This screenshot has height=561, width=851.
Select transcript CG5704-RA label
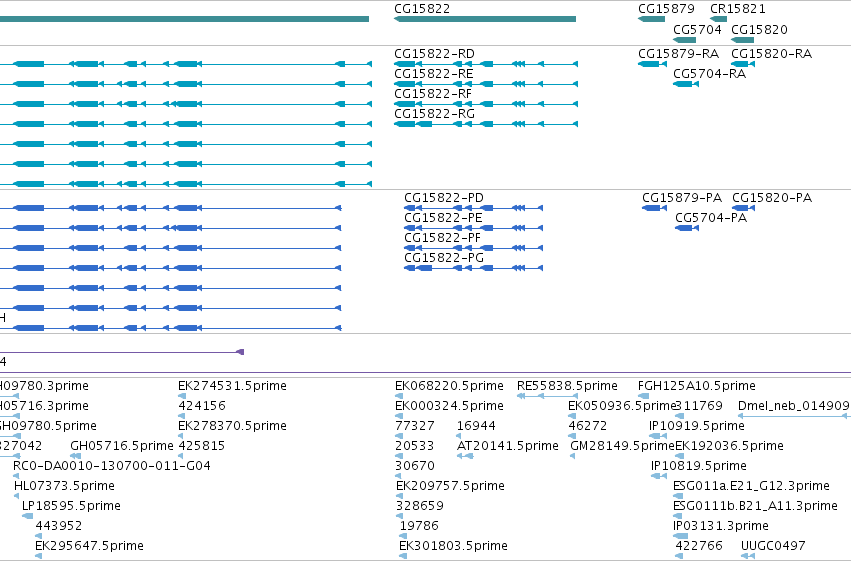click(x=709, y=74)
